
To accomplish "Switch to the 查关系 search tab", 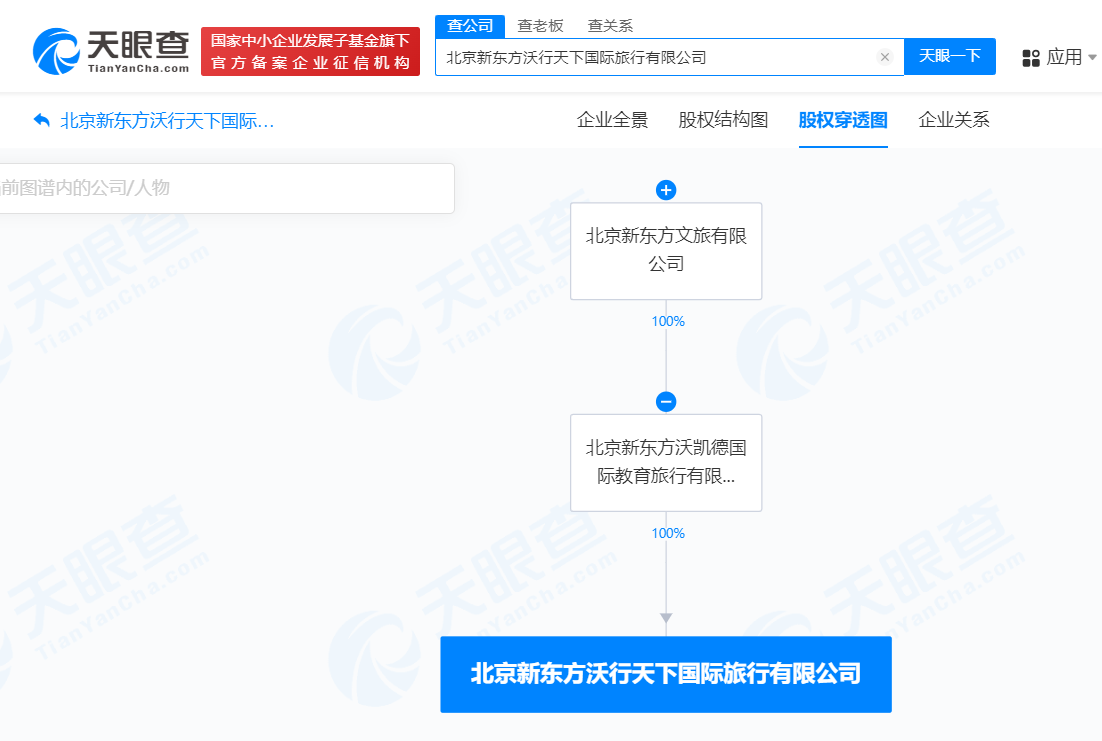I will [x=610, y=25].
